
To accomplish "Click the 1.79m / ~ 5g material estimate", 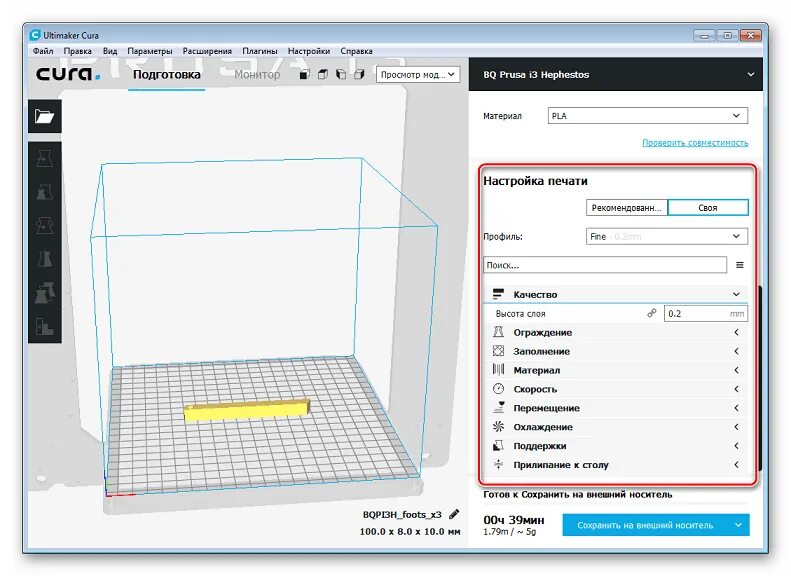I will coord(510,532).
